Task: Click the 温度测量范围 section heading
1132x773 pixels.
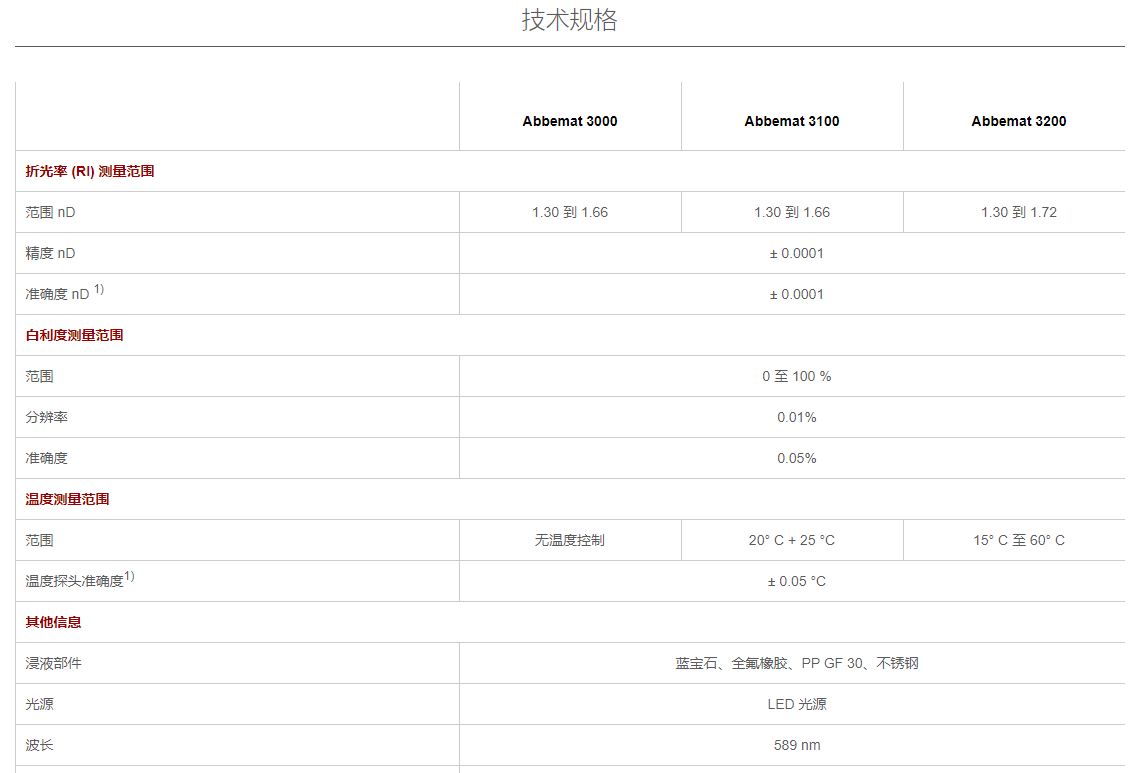Action: (68, 499)
